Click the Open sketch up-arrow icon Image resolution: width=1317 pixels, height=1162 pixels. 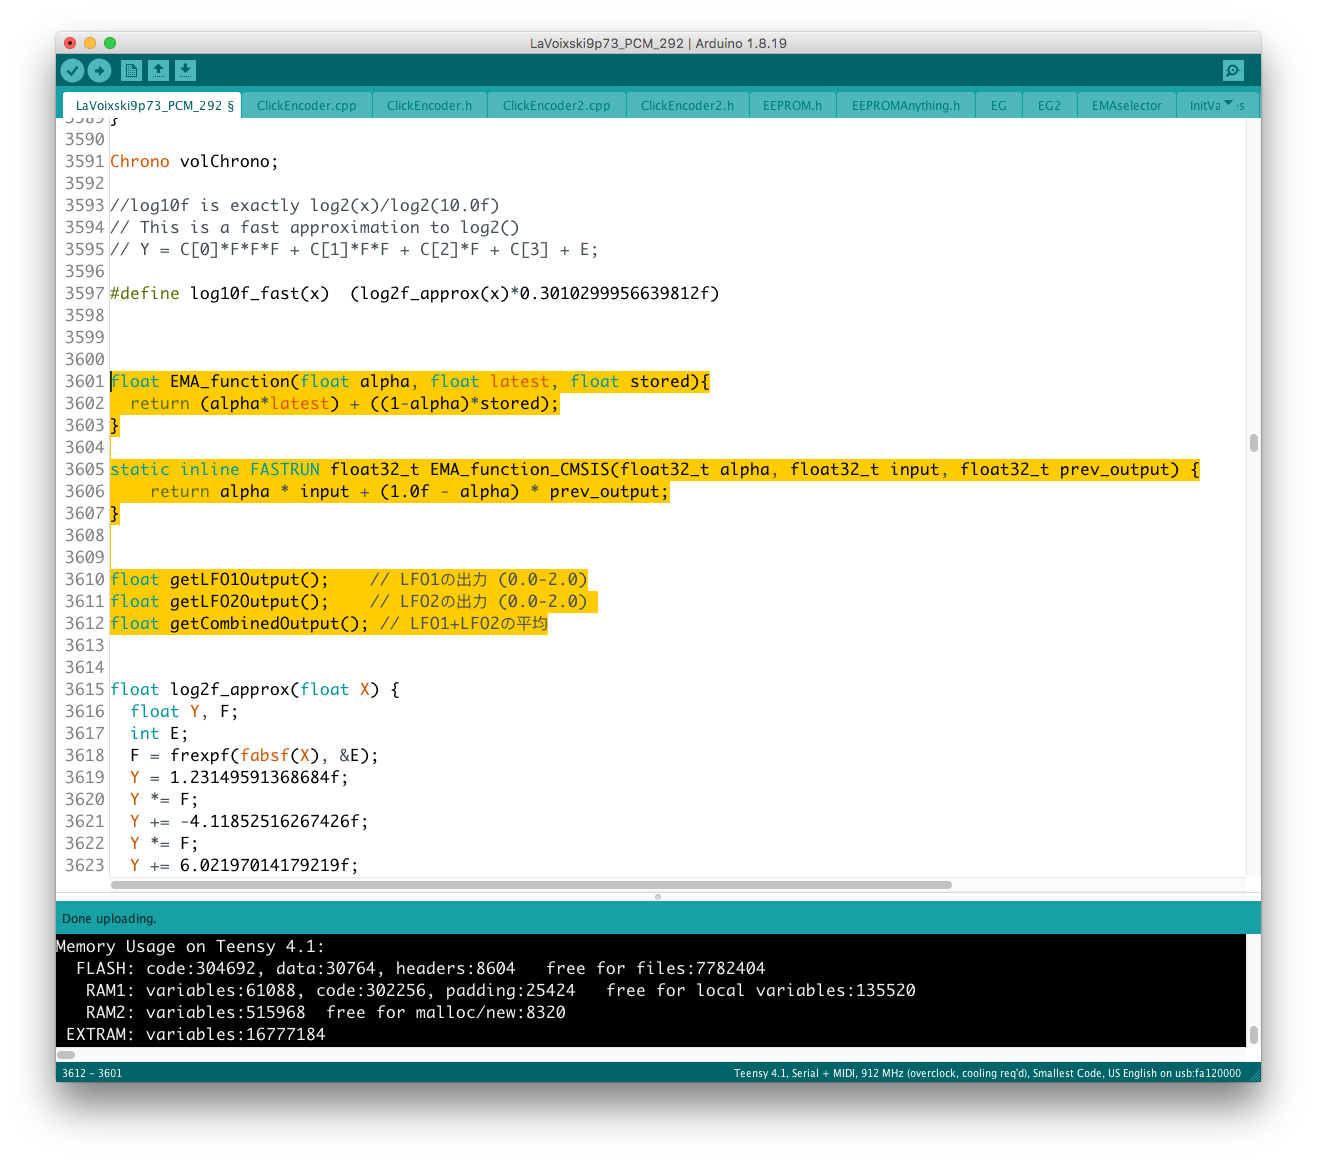point(158,70)
